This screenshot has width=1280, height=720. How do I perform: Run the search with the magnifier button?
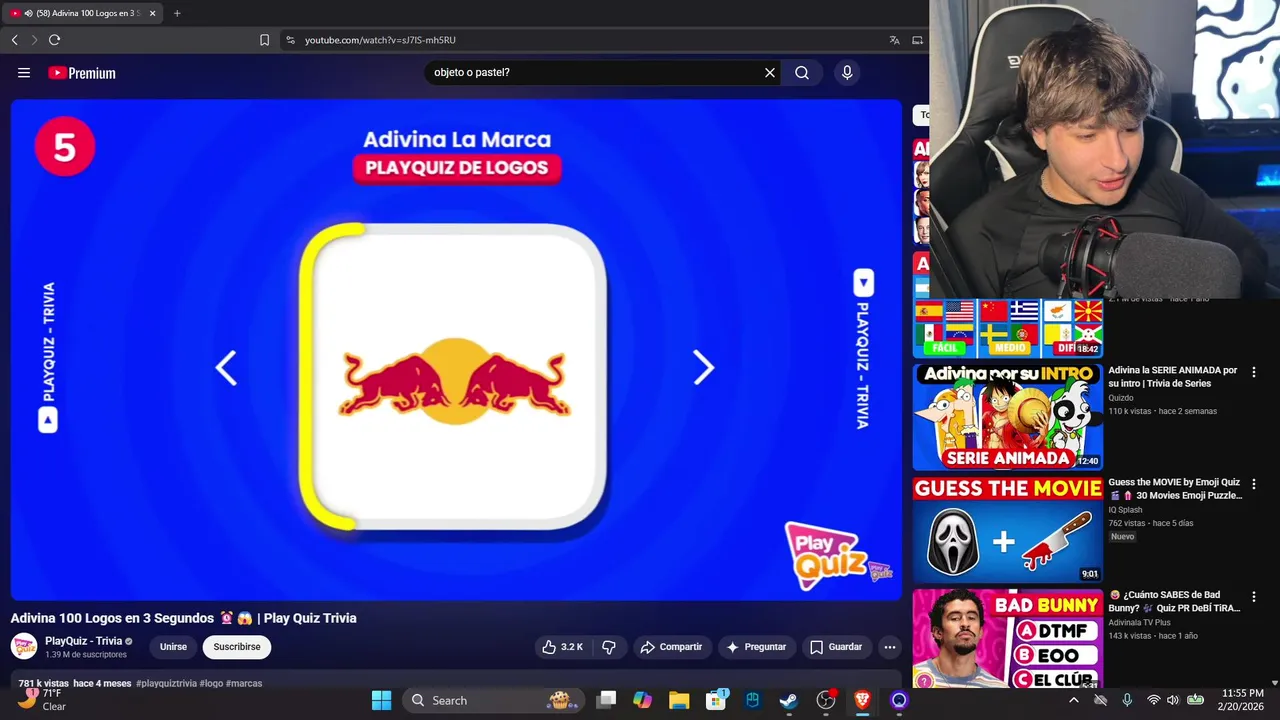click(x=802, y=73)
